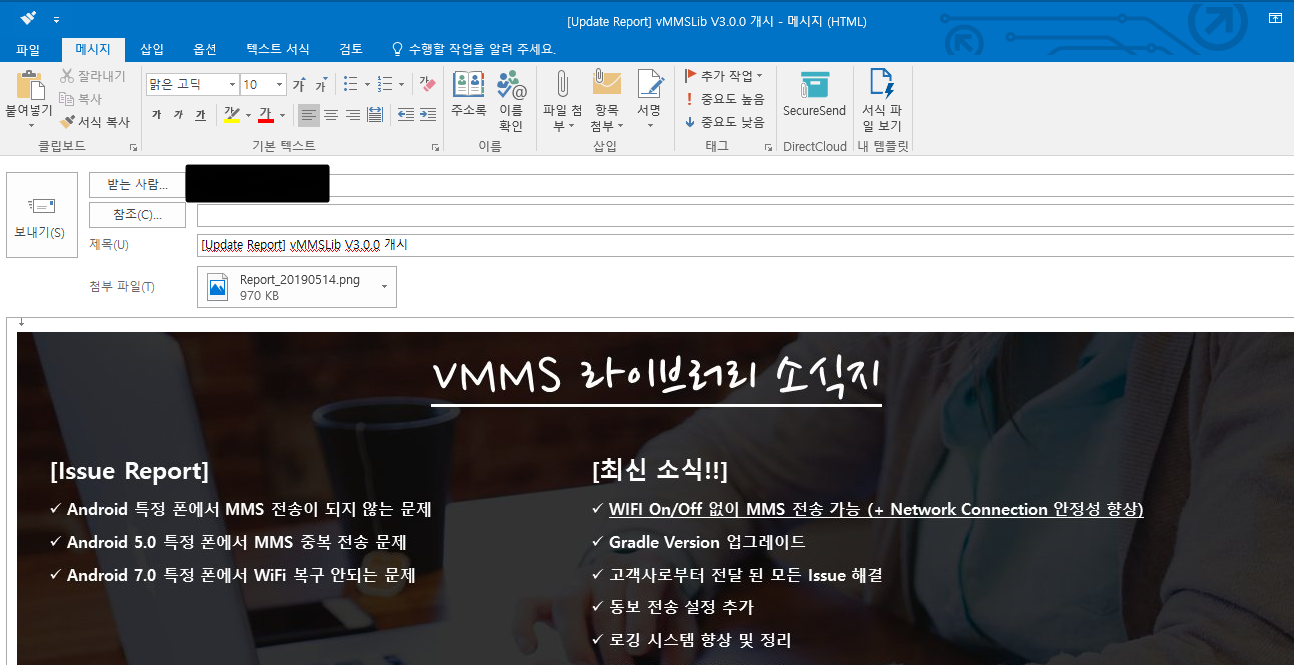This screenshot has height=665, width=1294.
Task: Click 'Gradle Version 업그레이드' text
Action: (707, 542)
